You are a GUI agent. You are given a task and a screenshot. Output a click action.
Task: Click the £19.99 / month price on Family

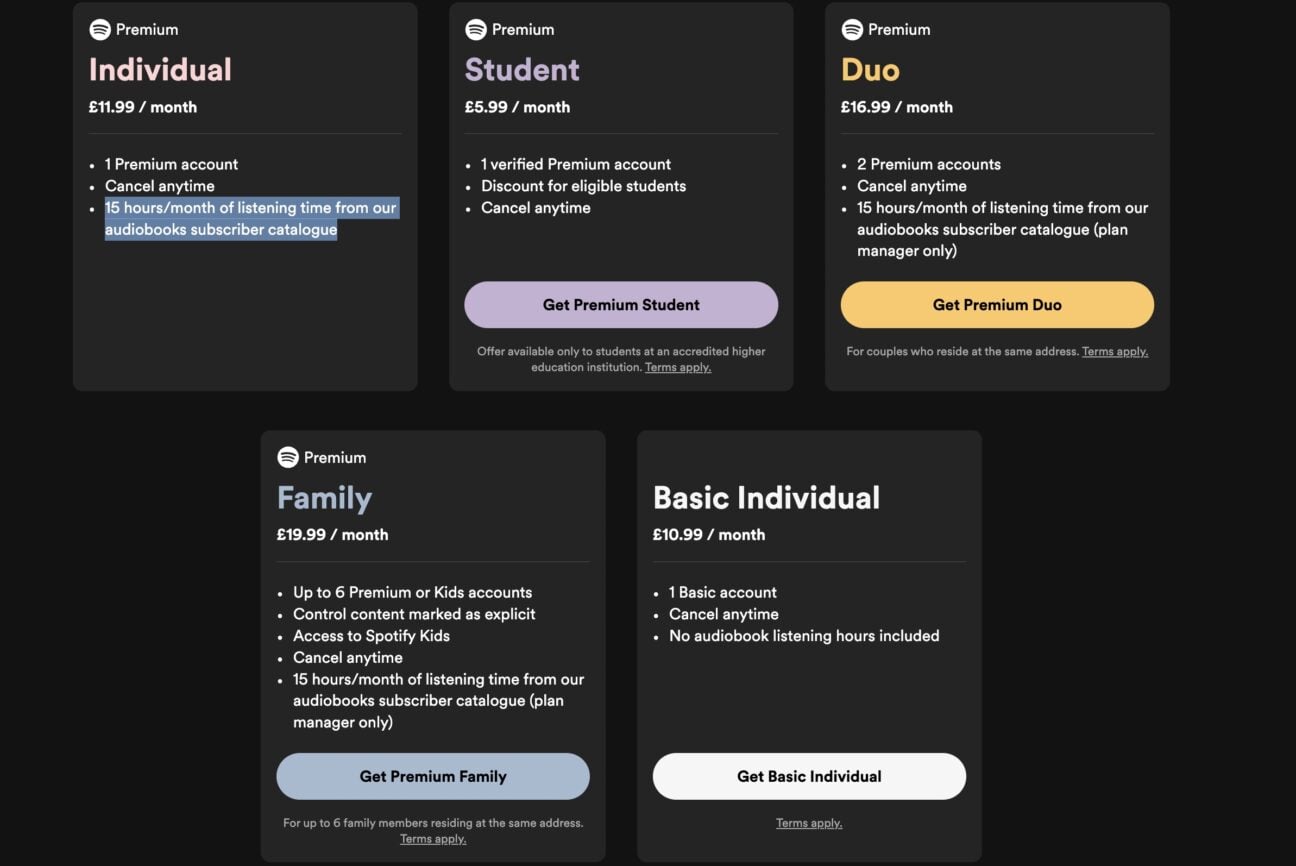[x=332, y=534]
